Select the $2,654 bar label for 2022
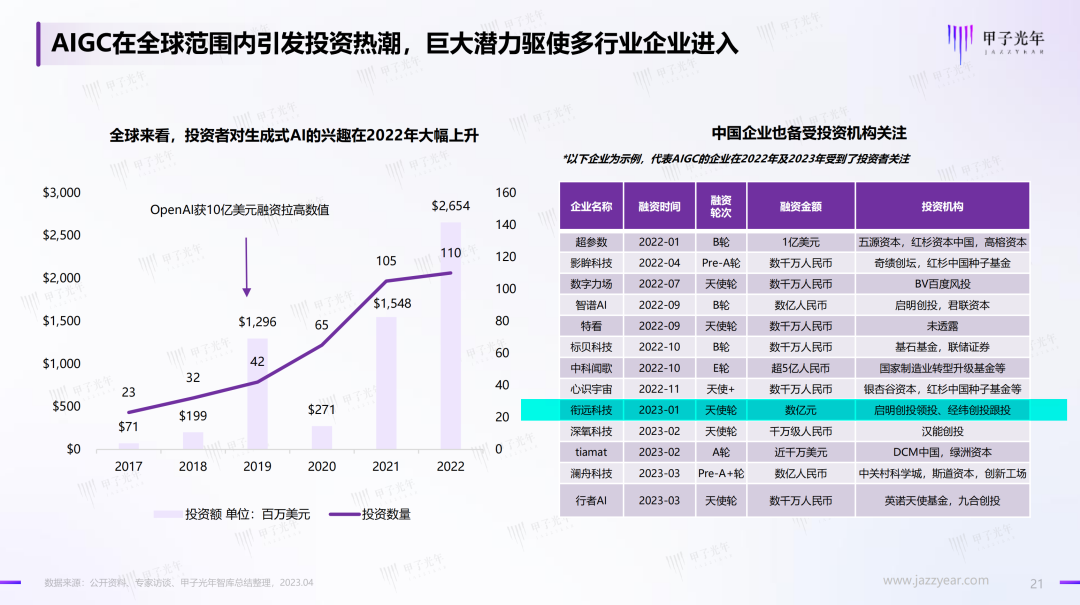The width and height of the screenshot is (1080, 605). pyautogui.click(x=450, y=205)
